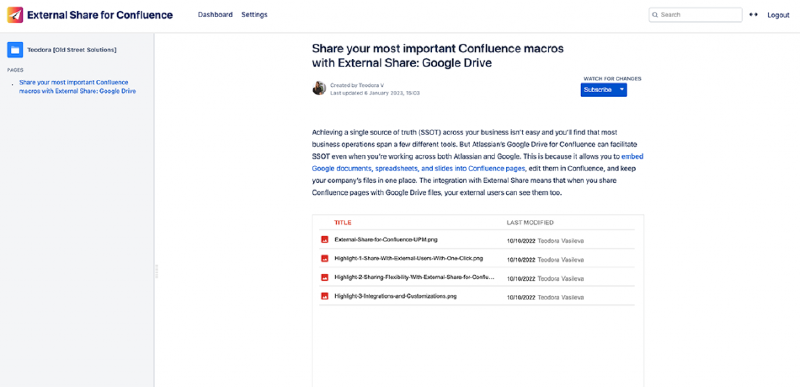
Task: Sort by the LAST MODIFIED column header
Action: (x=530, y=223)
